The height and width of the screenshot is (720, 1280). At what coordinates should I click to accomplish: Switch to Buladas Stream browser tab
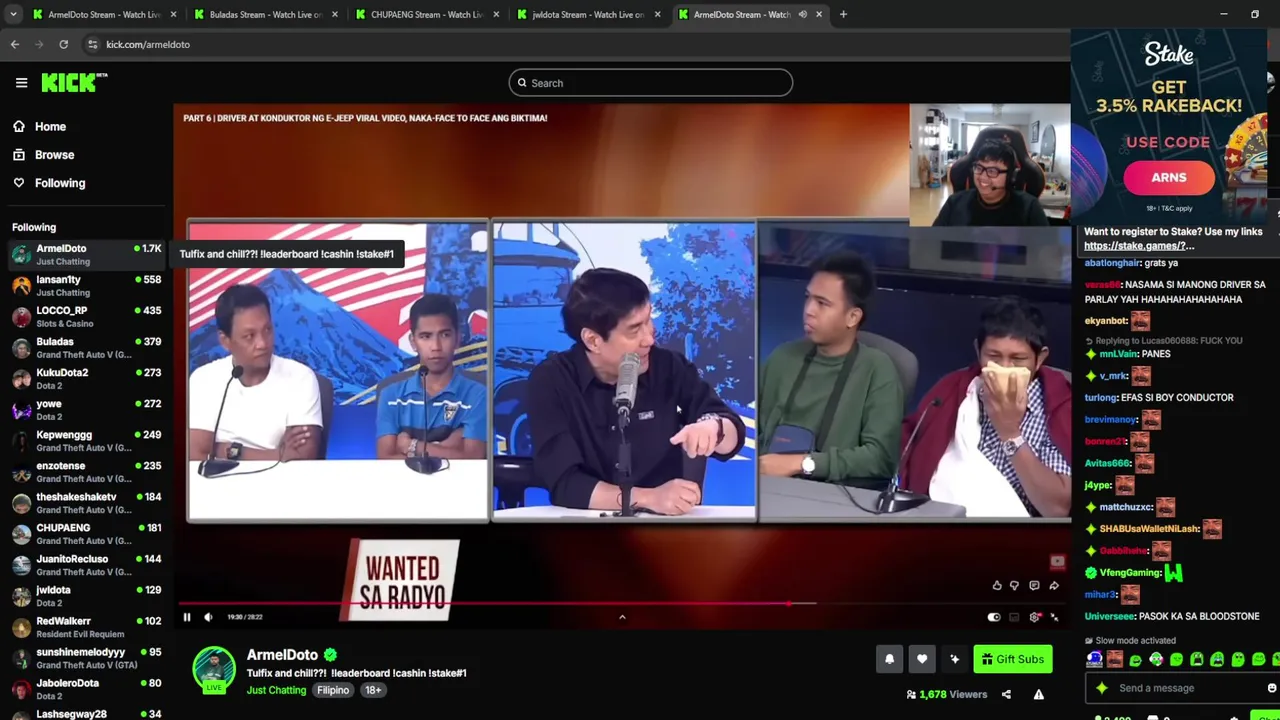coord(265,15)
